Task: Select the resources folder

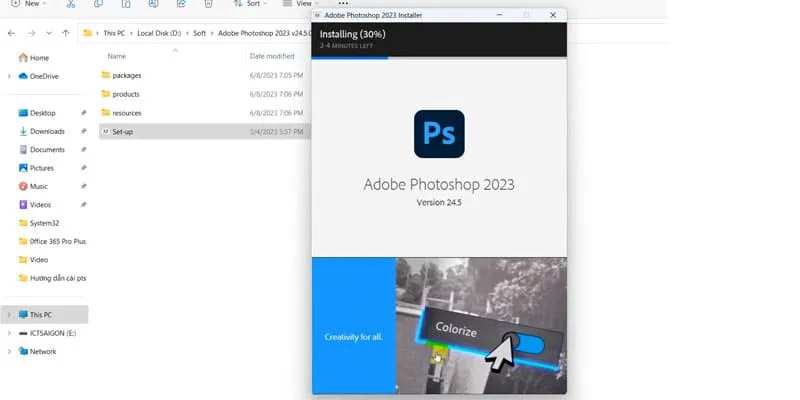Action: 127,113
